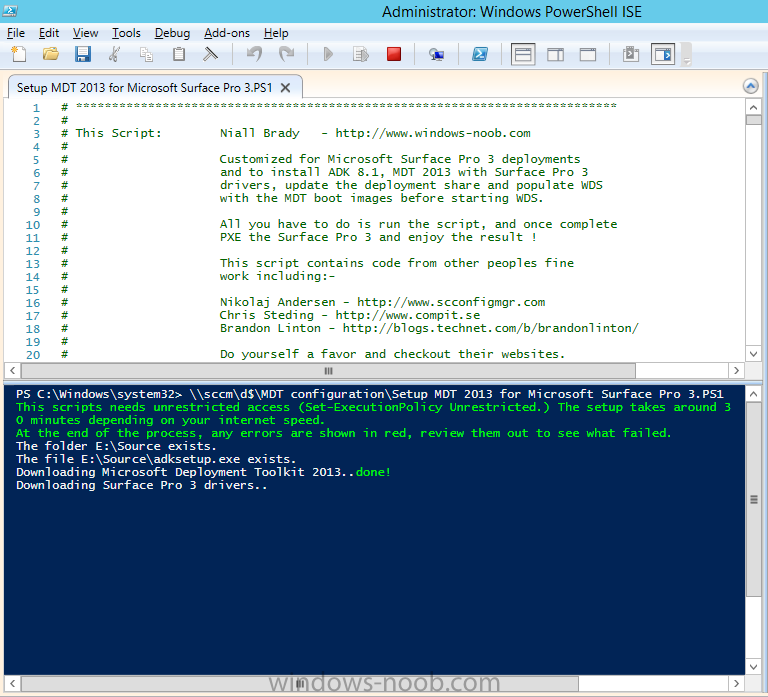Click PowerShell ISE title bar app icon
Screen dimensions: 768x697
10,11
